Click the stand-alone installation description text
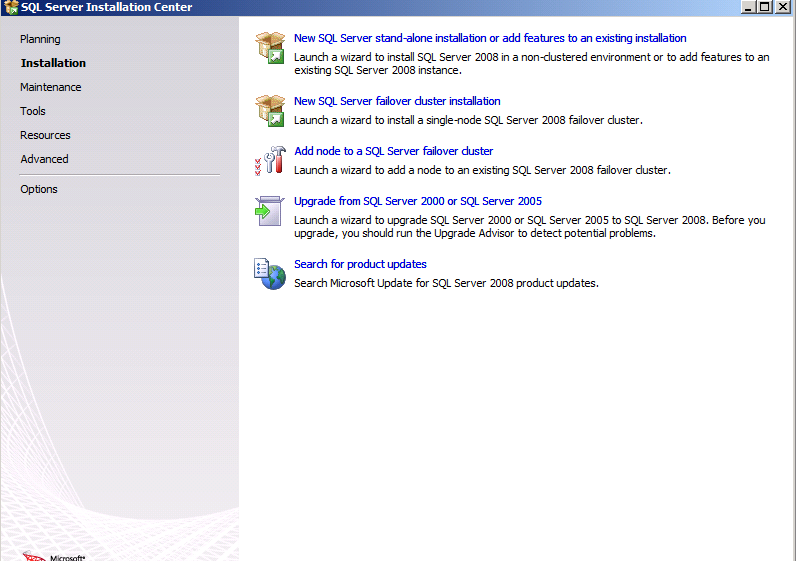 click(x=532, y=63)
